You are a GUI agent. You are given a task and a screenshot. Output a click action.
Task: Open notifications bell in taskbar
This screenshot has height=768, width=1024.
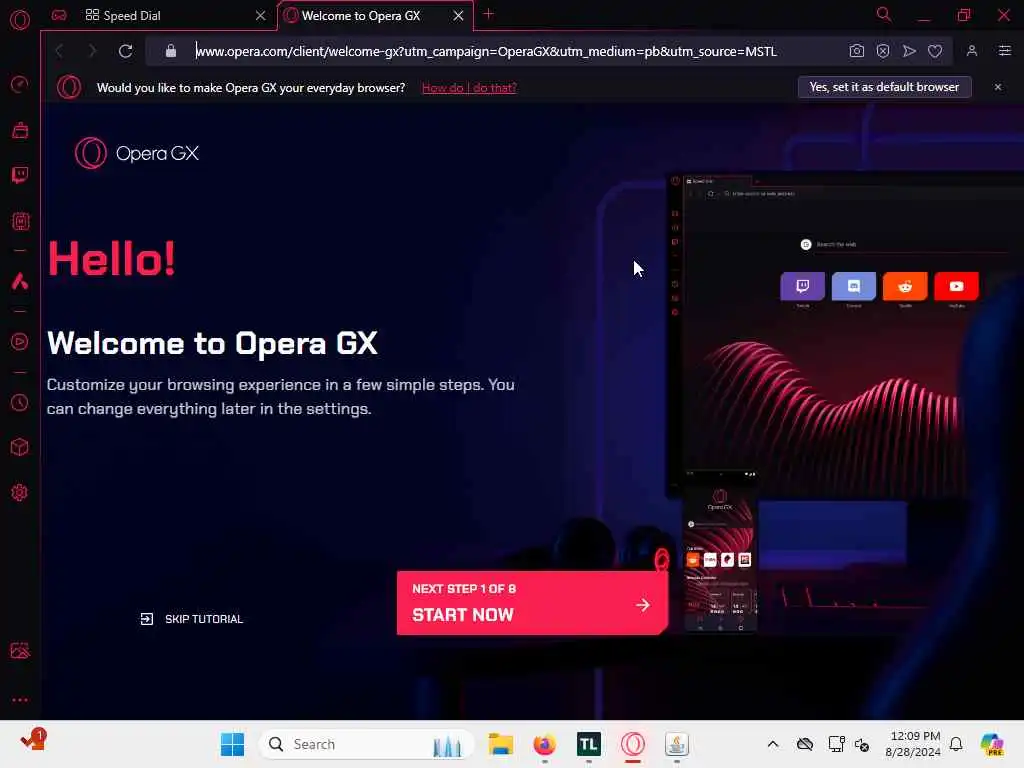955,744
